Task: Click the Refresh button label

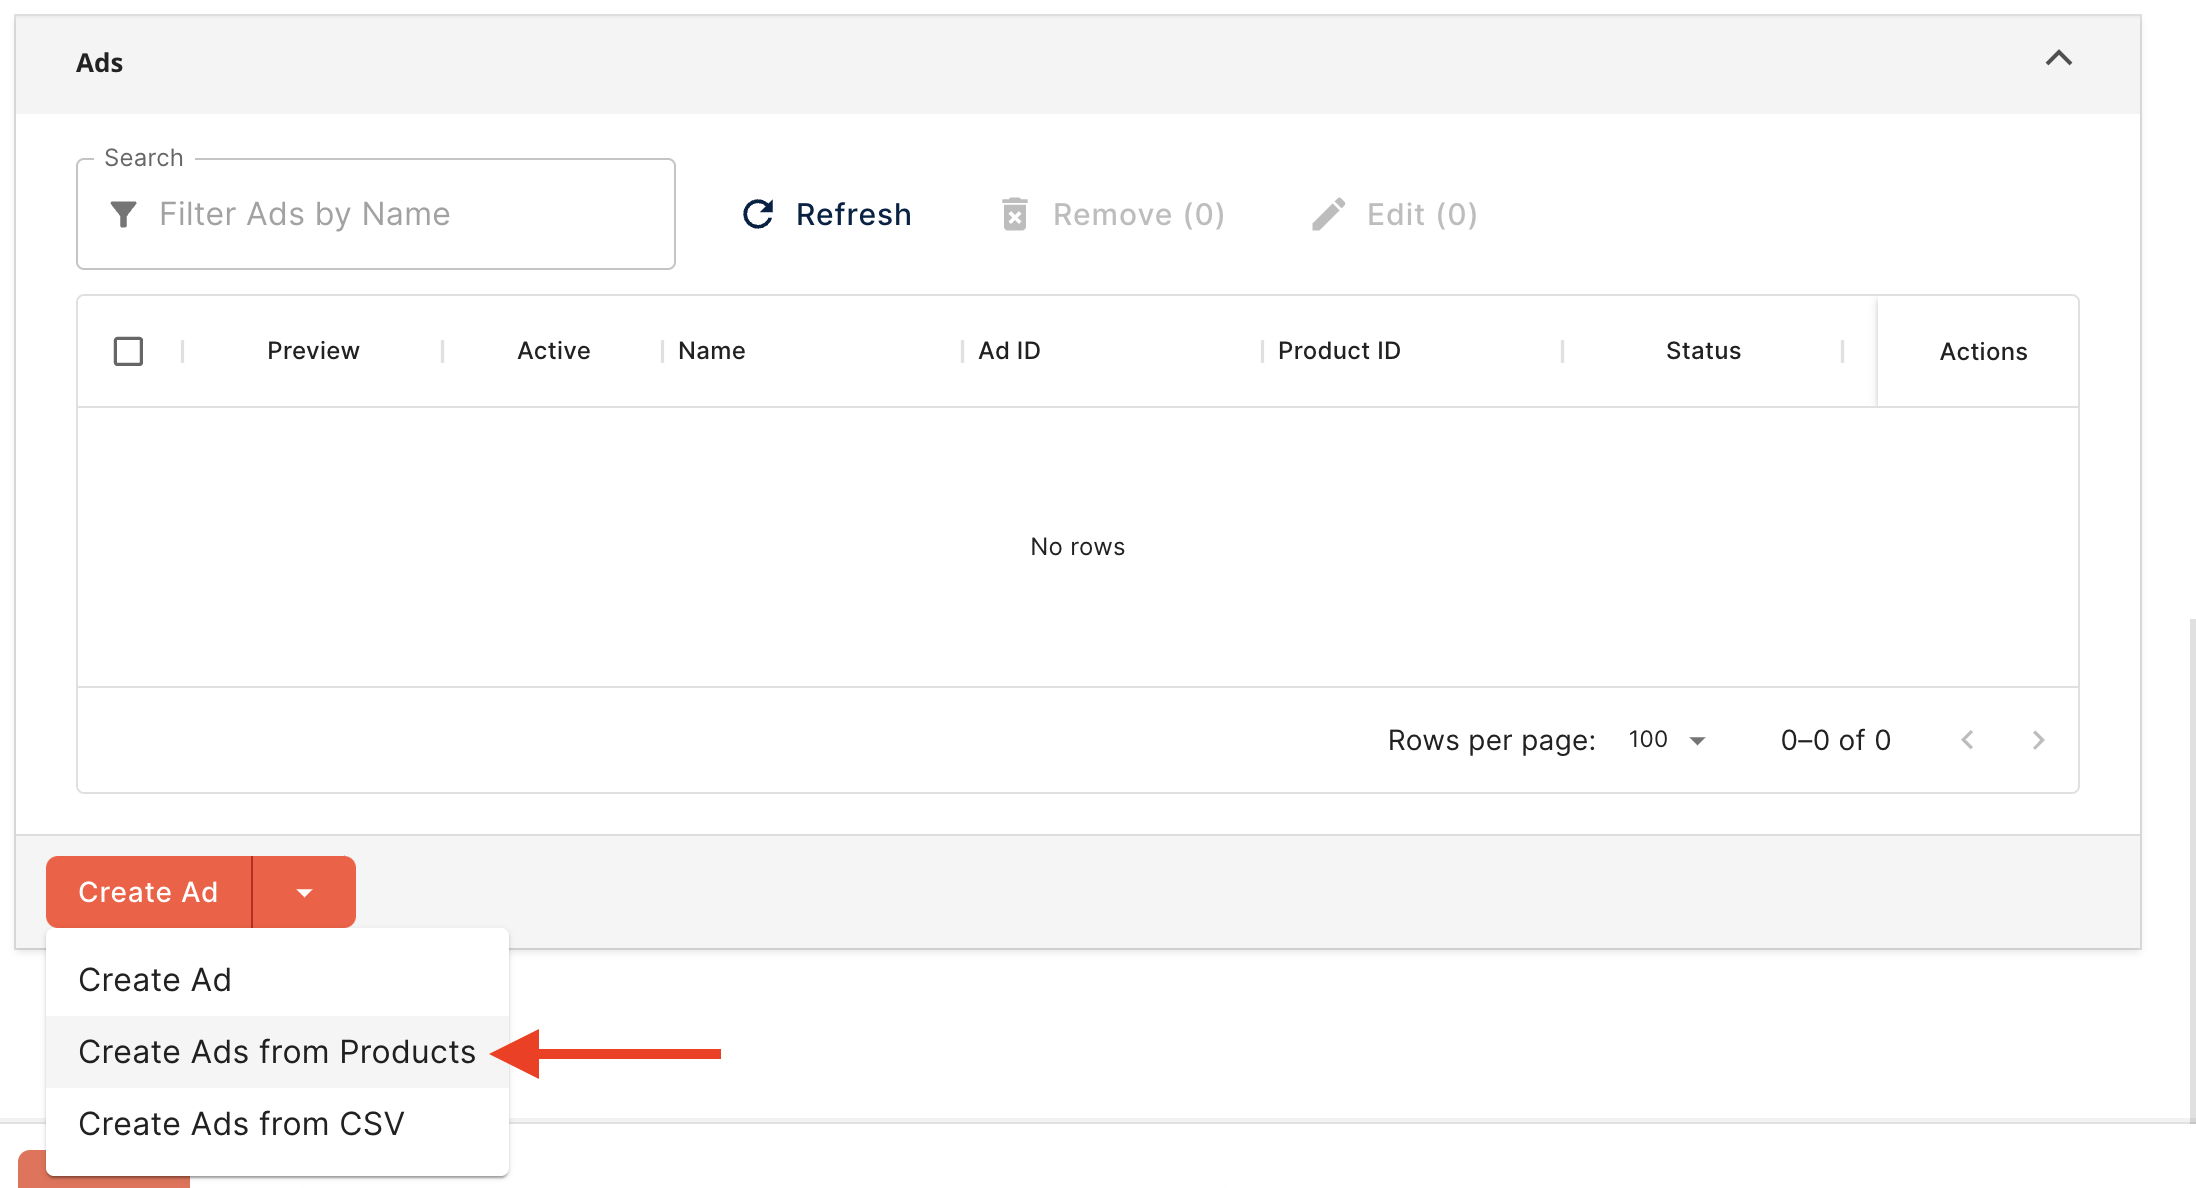Action: (853, 214)
